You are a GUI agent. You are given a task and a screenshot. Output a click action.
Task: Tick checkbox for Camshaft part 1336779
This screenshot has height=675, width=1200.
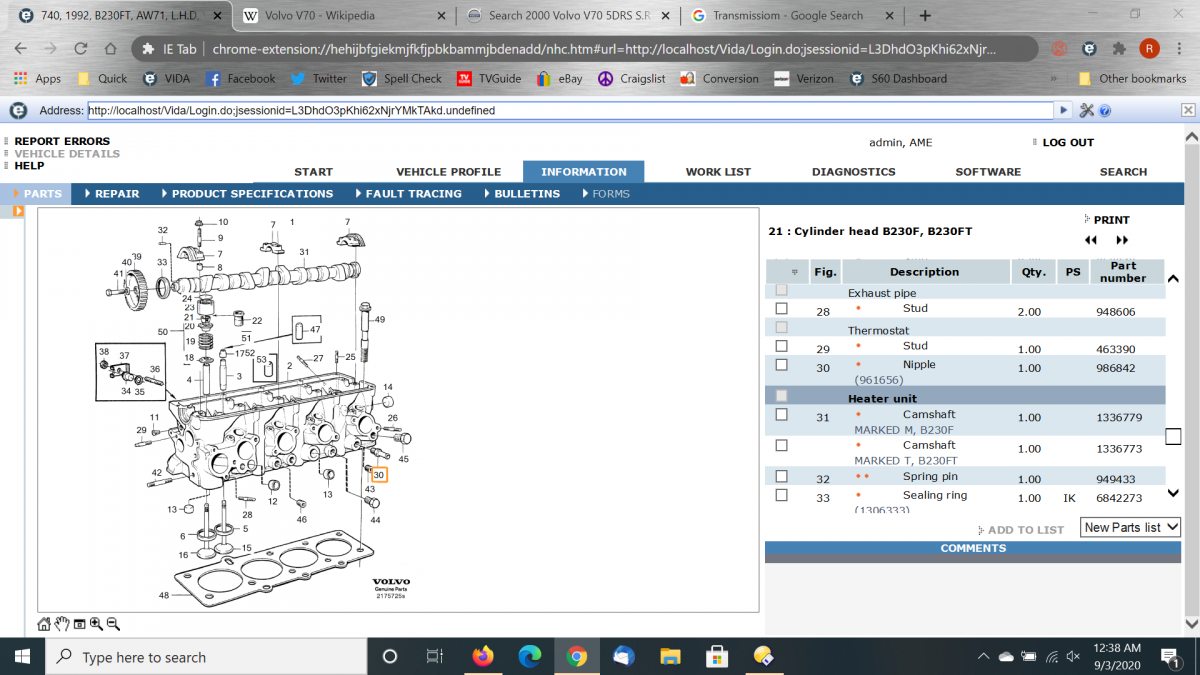782,415
